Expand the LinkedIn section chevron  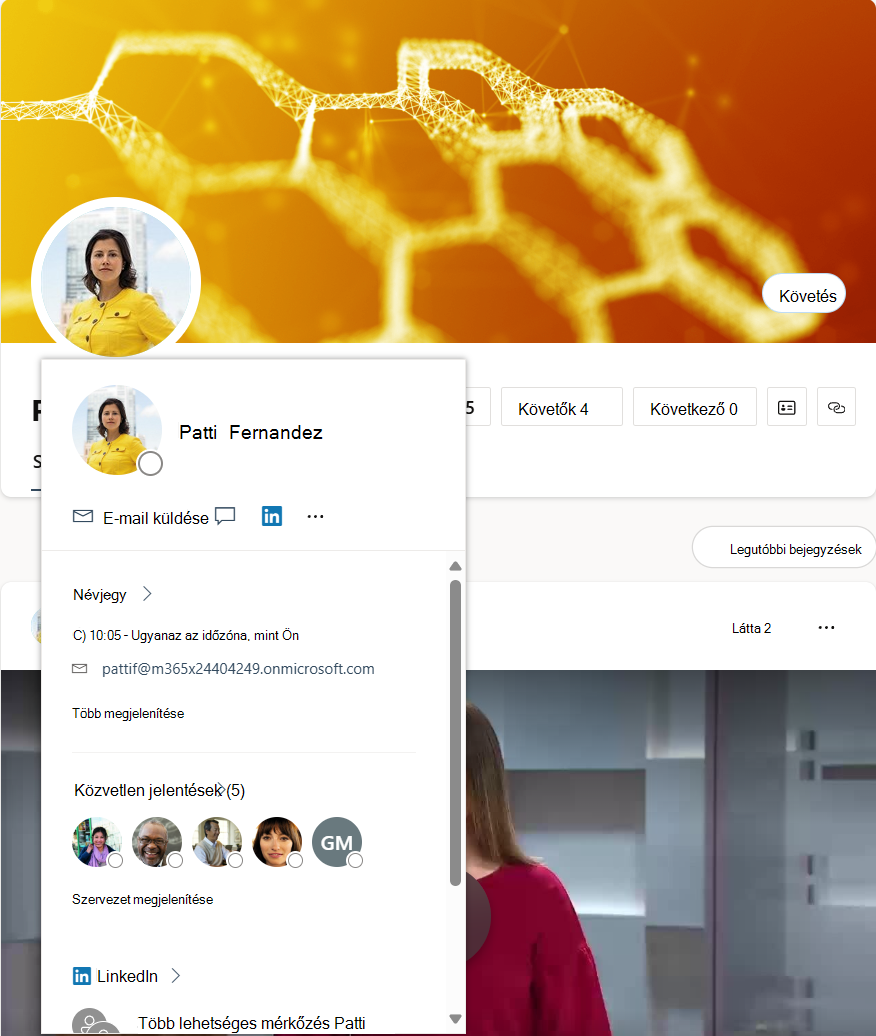tap(176, 975)
